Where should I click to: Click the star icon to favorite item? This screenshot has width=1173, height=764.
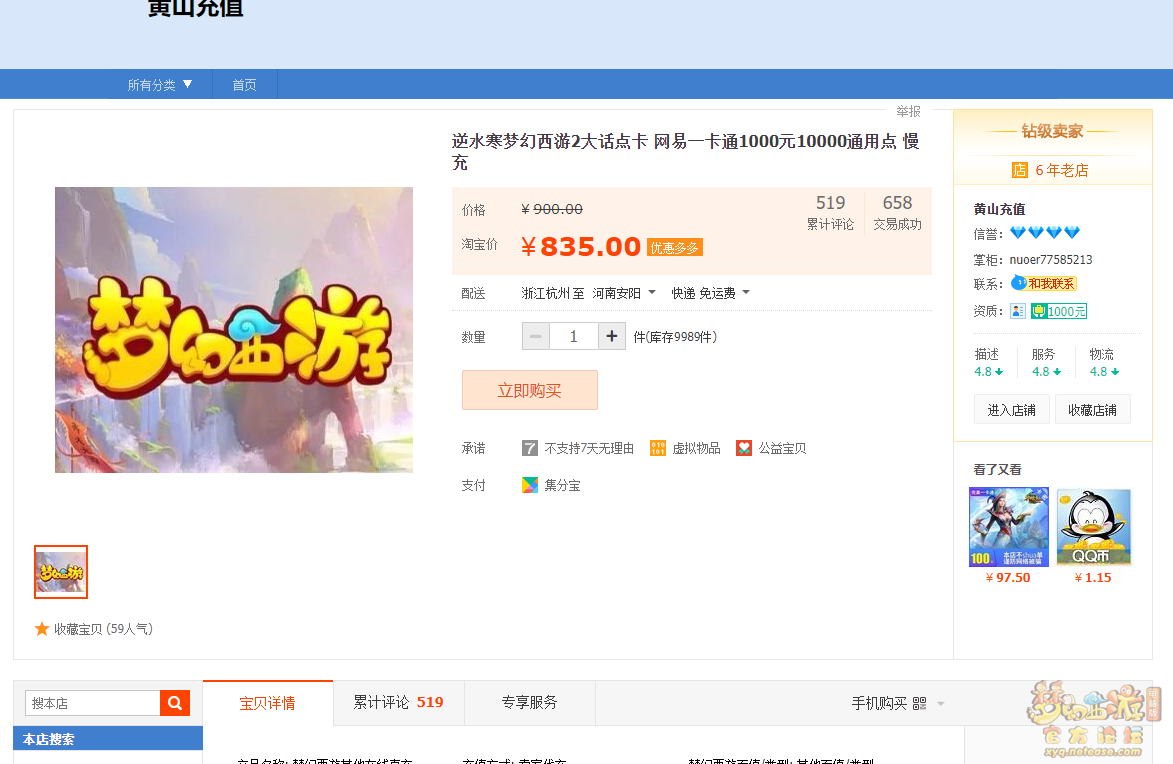42,629
